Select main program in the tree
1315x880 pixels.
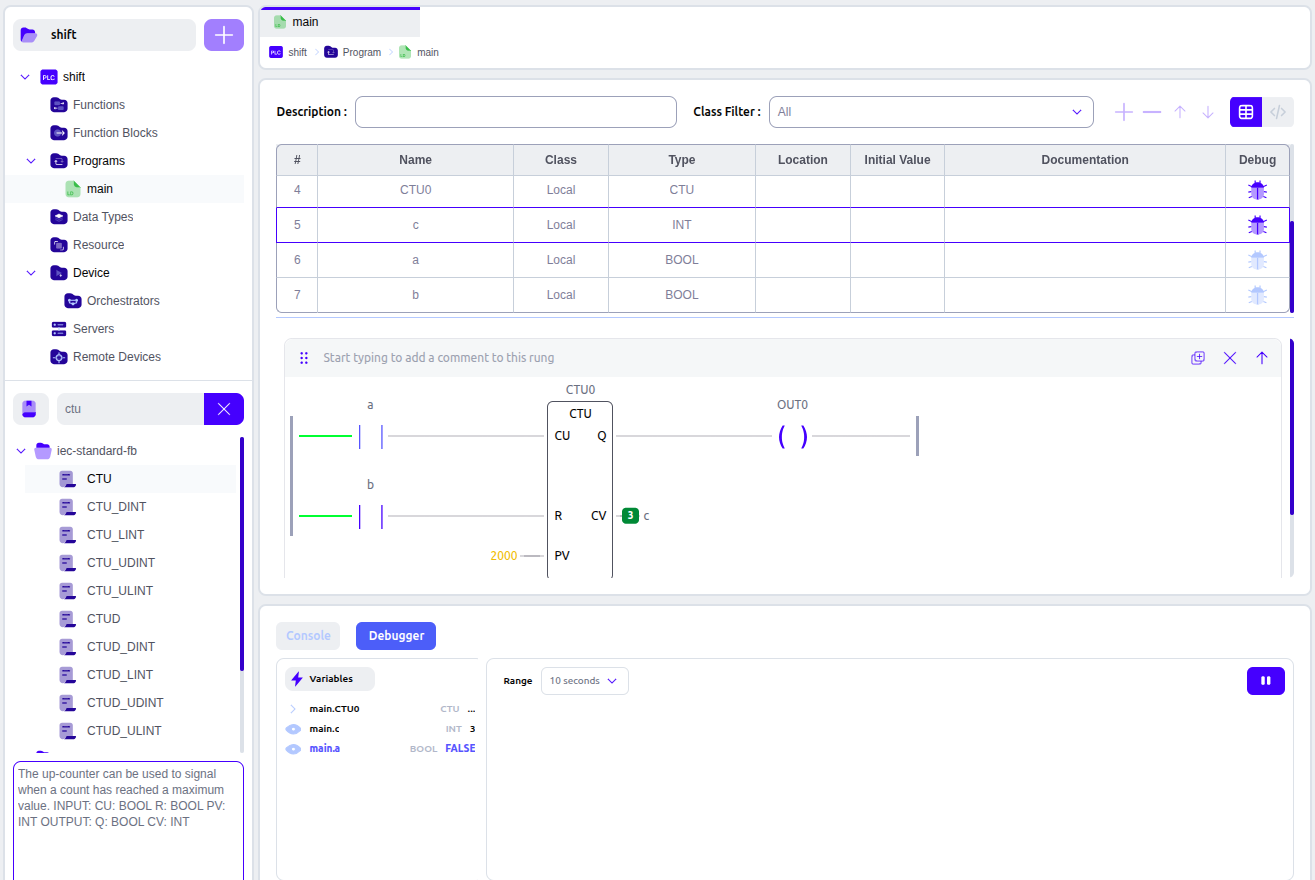click(x=100, y=189)
